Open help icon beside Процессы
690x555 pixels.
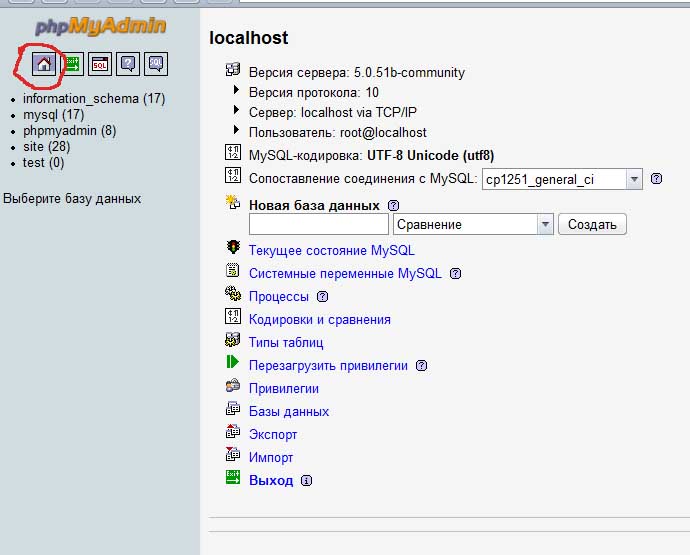[323, 297]
